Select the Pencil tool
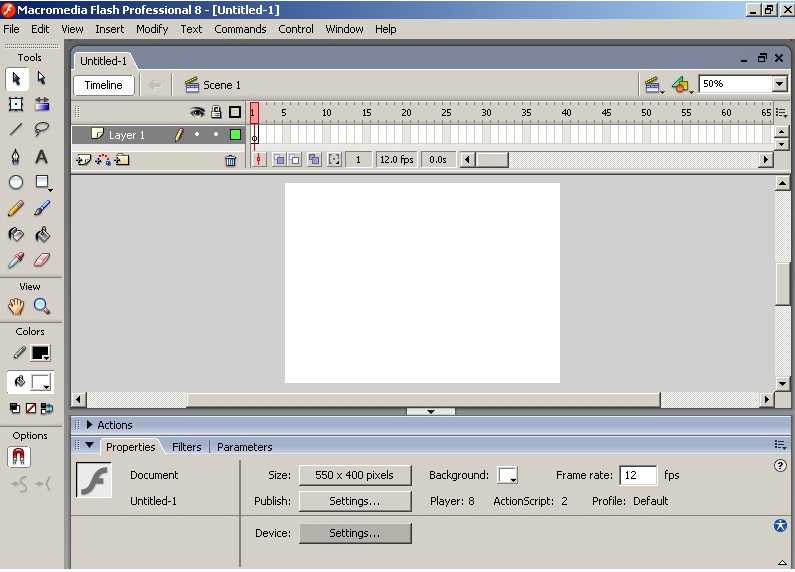Image resolution: width=795 pixels, height=572 pixels. [16, 208]
